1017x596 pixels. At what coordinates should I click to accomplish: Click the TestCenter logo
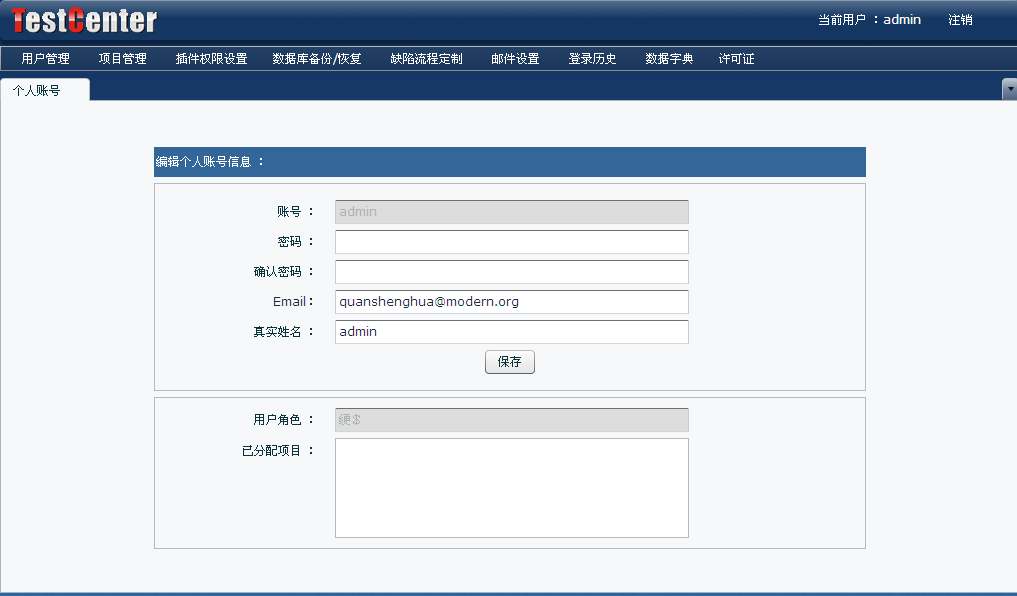coord(84,20)
